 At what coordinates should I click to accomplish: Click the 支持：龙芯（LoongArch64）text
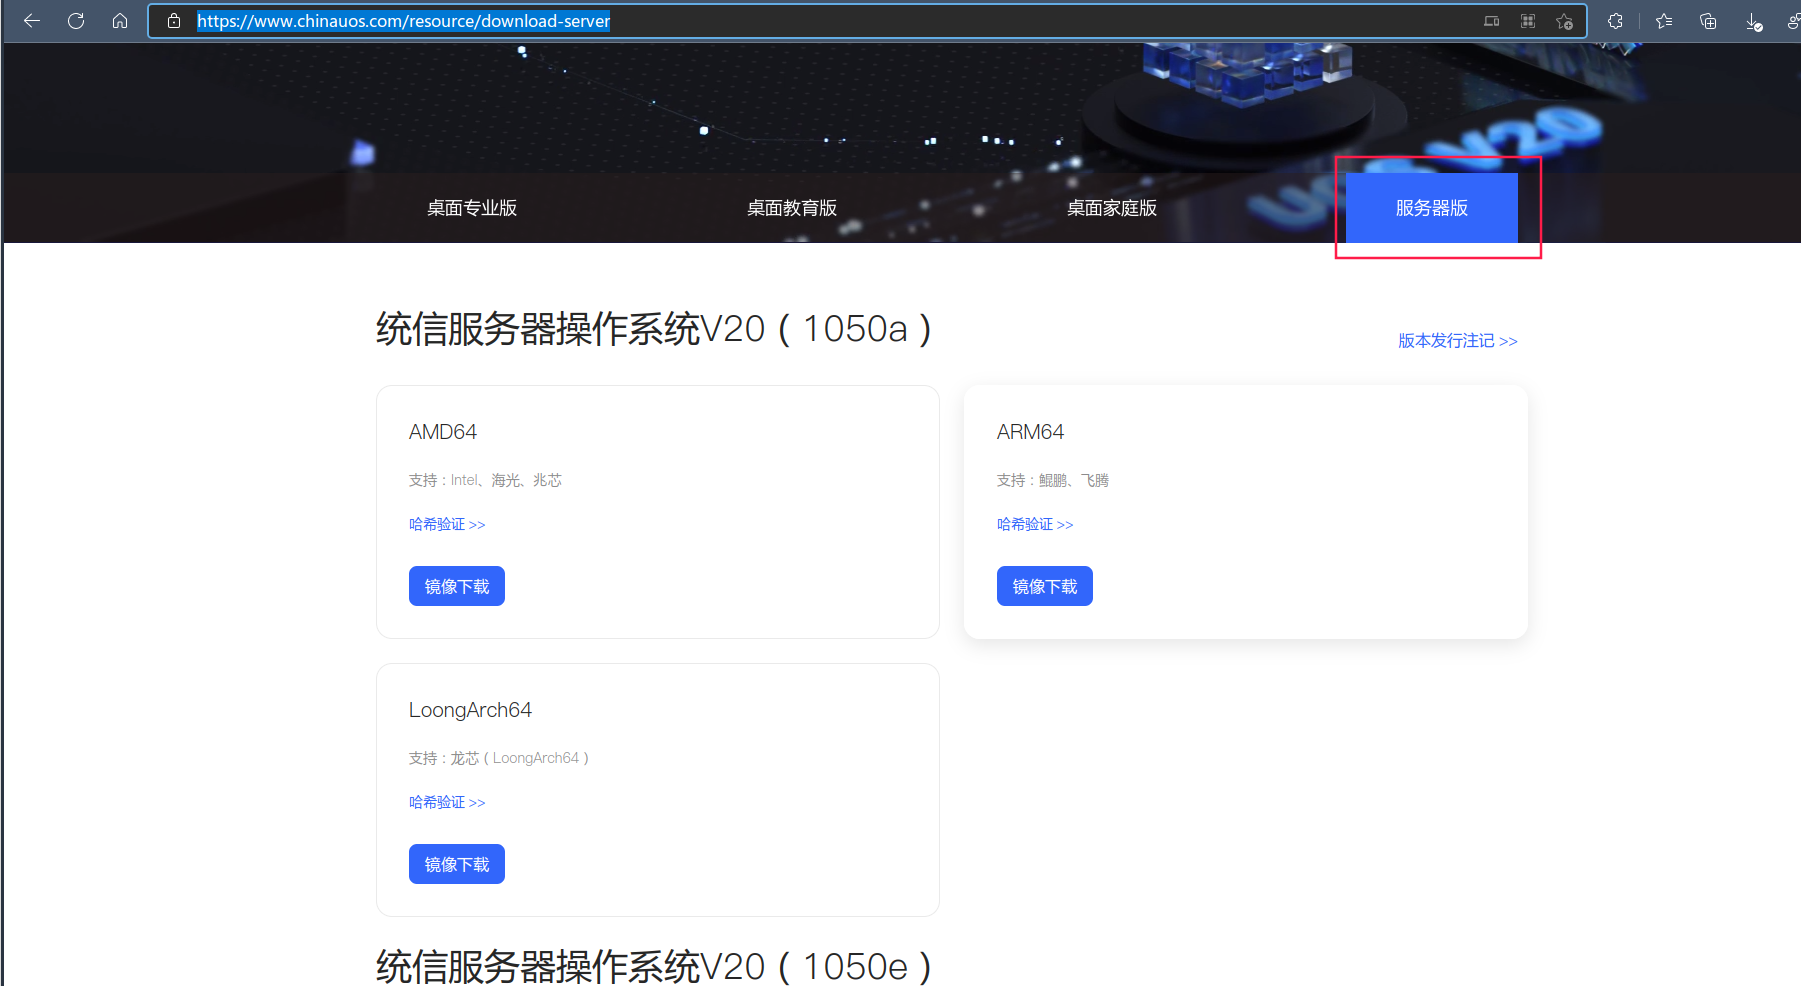click(499, 758)
